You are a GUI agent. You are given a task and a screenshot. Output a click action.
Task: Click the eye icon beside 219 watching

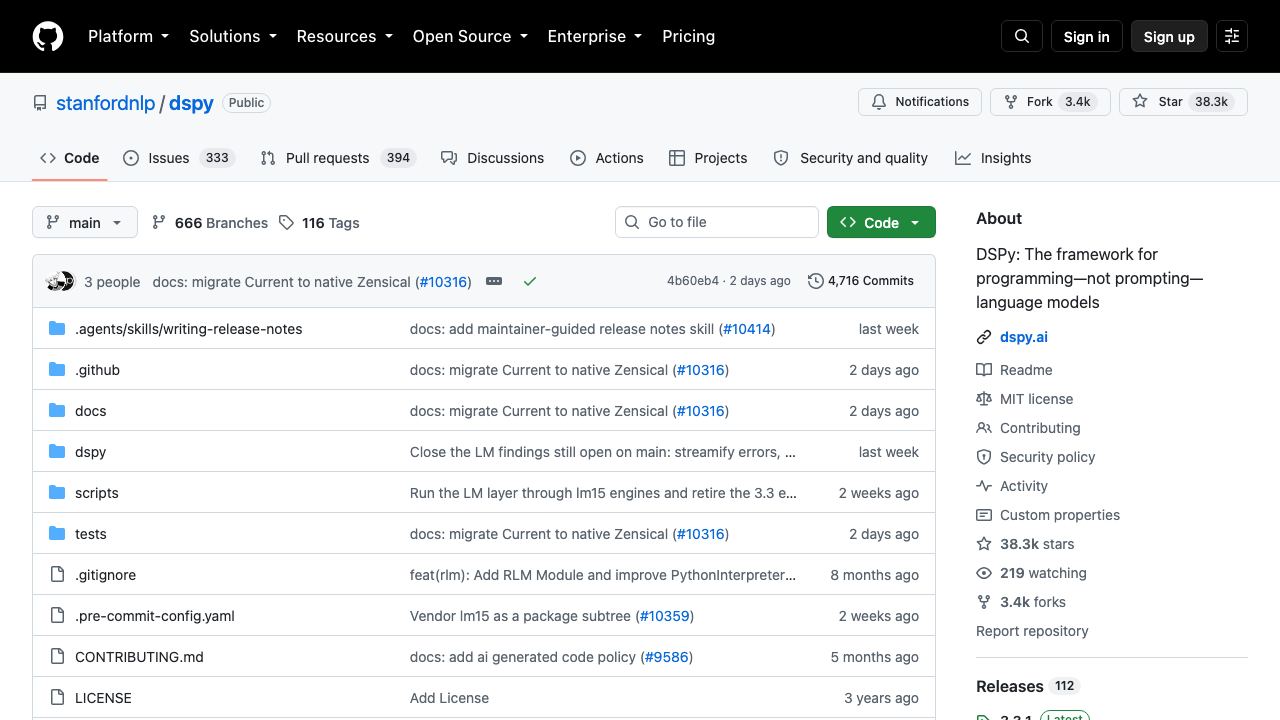coord(984,573)
